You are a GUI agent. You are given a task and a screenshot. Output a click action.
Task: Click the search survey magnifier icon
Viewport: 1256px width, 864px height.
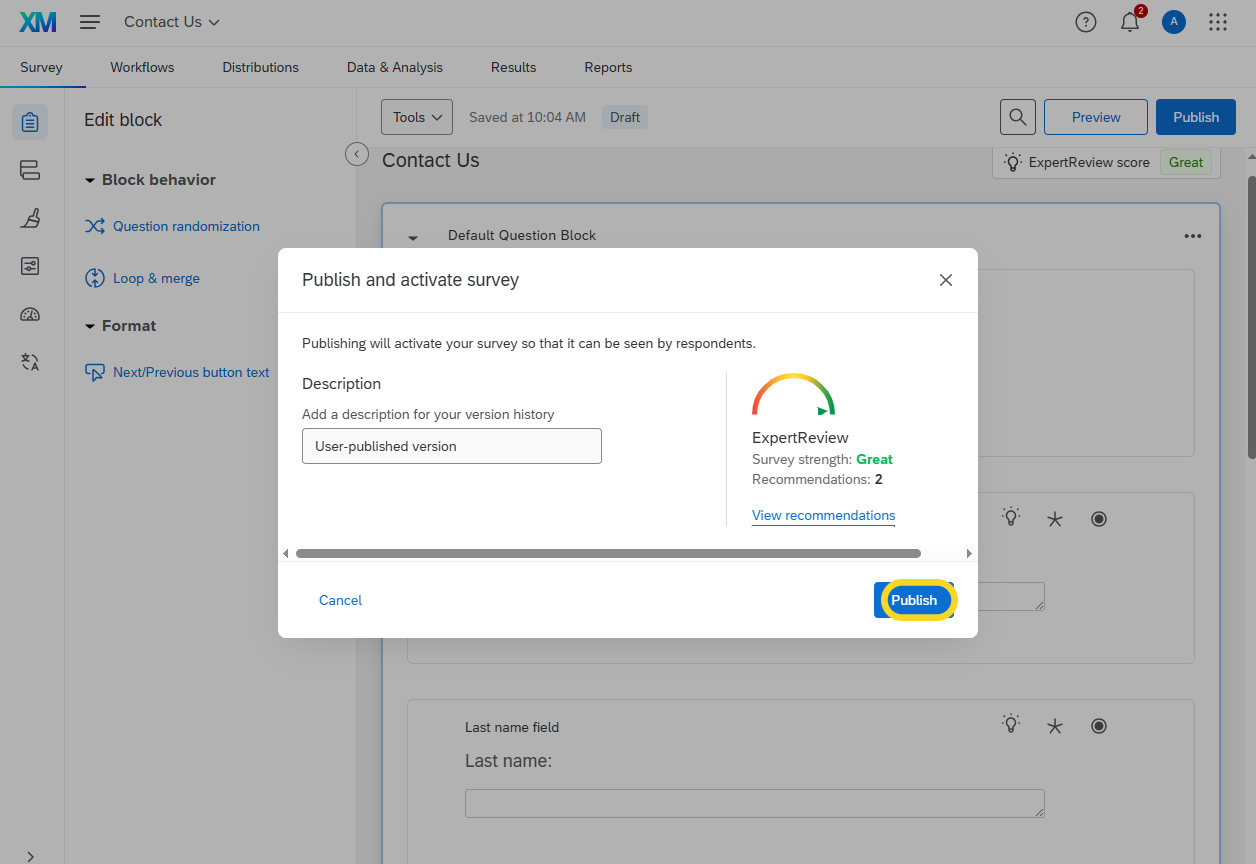(1017, 117)
